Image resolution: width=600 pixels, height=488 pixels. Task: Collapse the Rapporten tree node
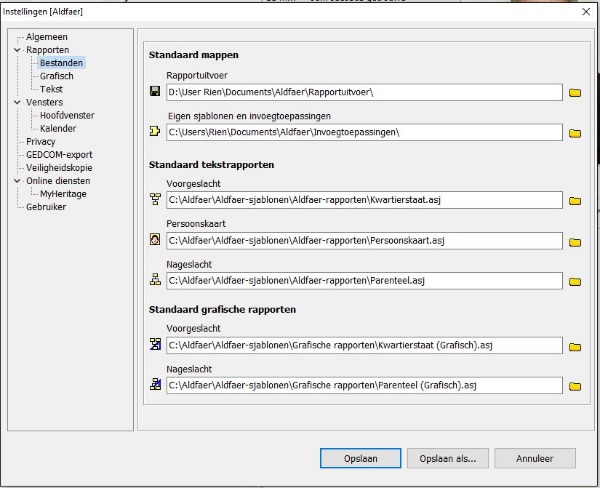tap(17, 50)
